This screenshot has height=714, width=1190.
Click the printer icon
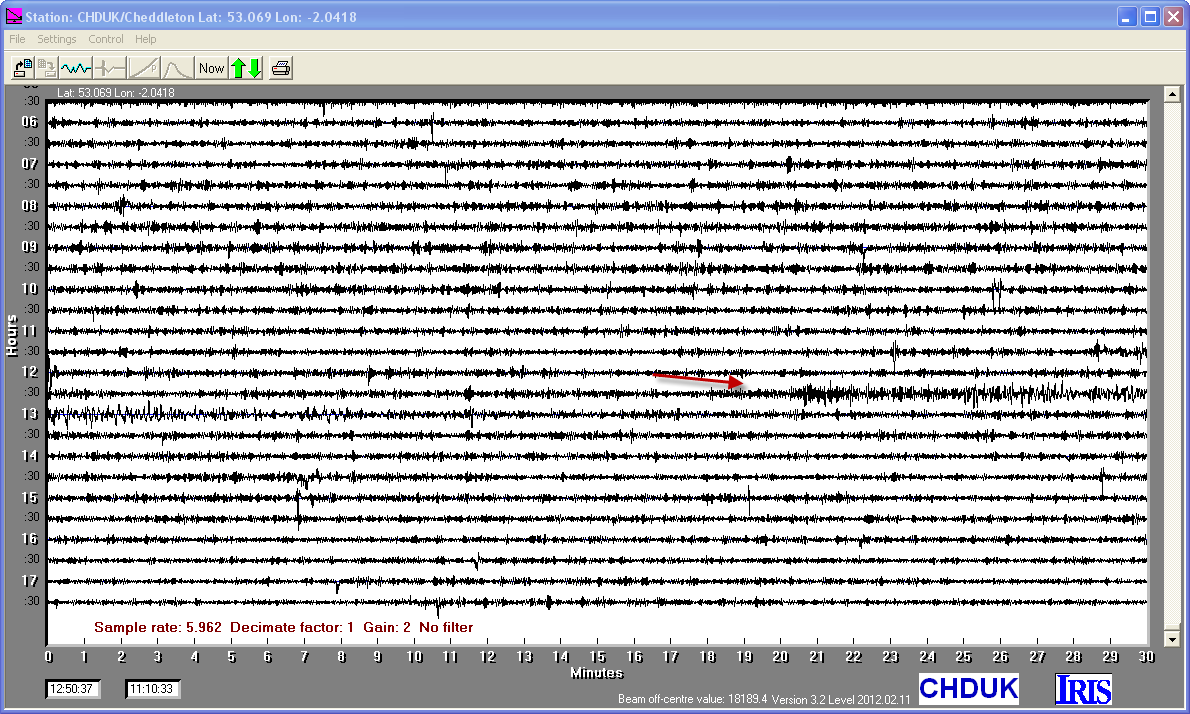click(x=281, y=68)
